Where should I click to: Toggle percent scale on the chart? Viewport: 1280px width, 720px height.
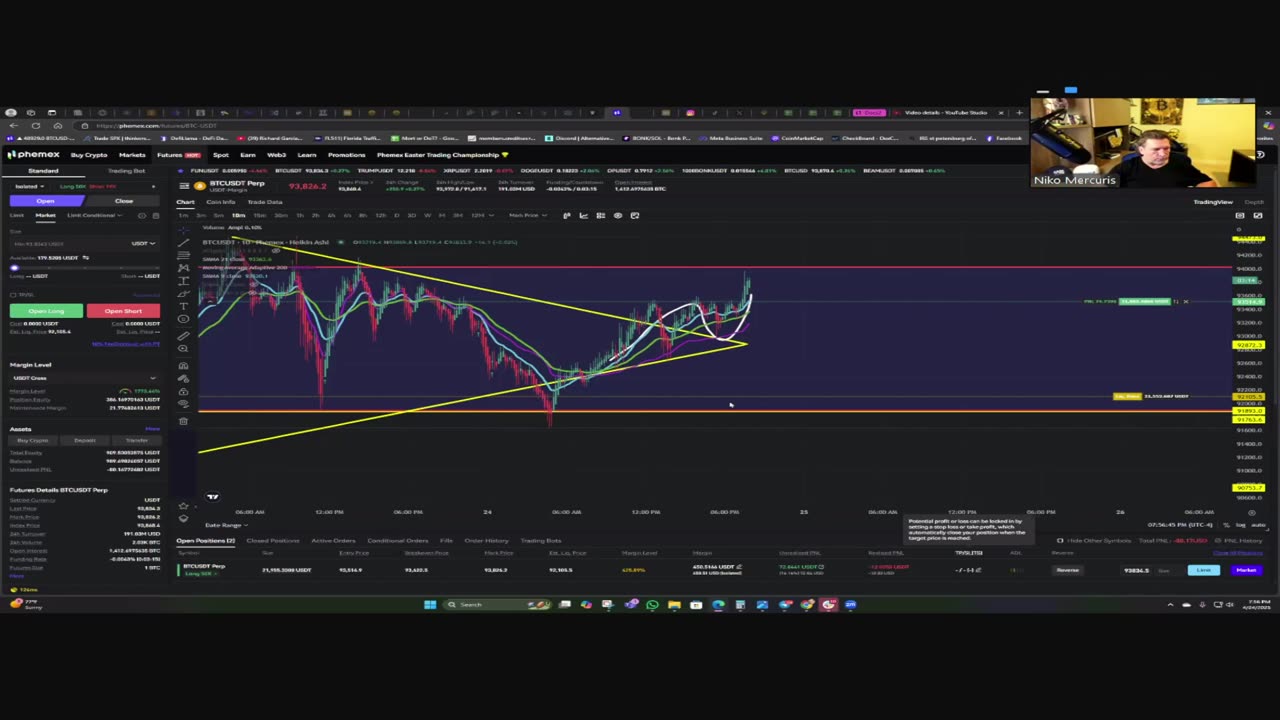pyautogui.click(x=1229, y=524)
